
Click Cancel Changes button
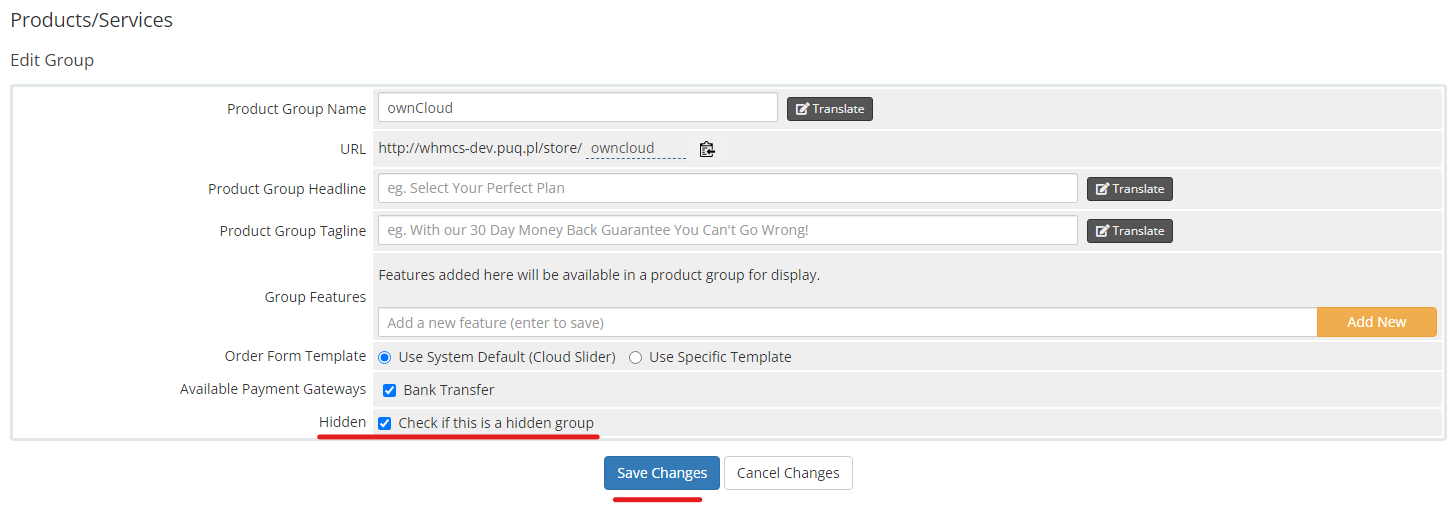(x=788, y=473)
